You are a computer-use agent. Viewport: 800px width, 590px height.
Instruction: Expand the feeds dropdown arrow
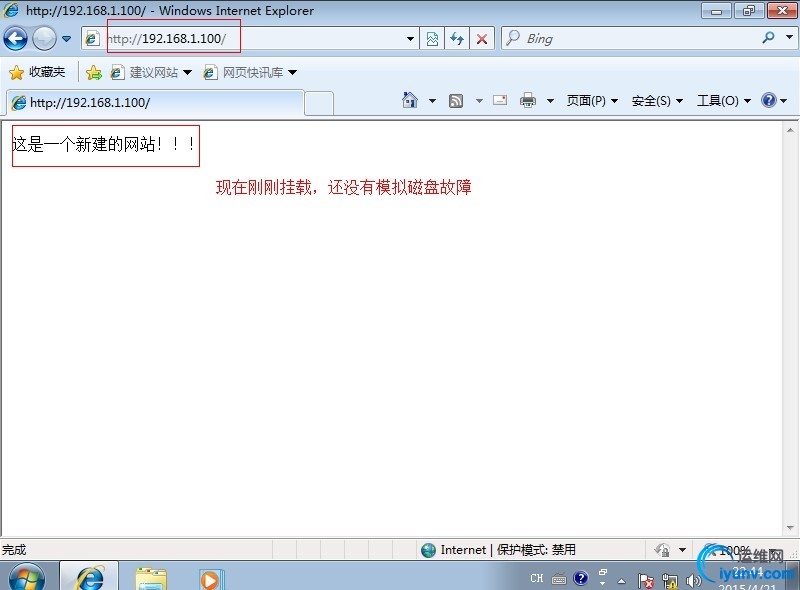(x=479, y=101)
